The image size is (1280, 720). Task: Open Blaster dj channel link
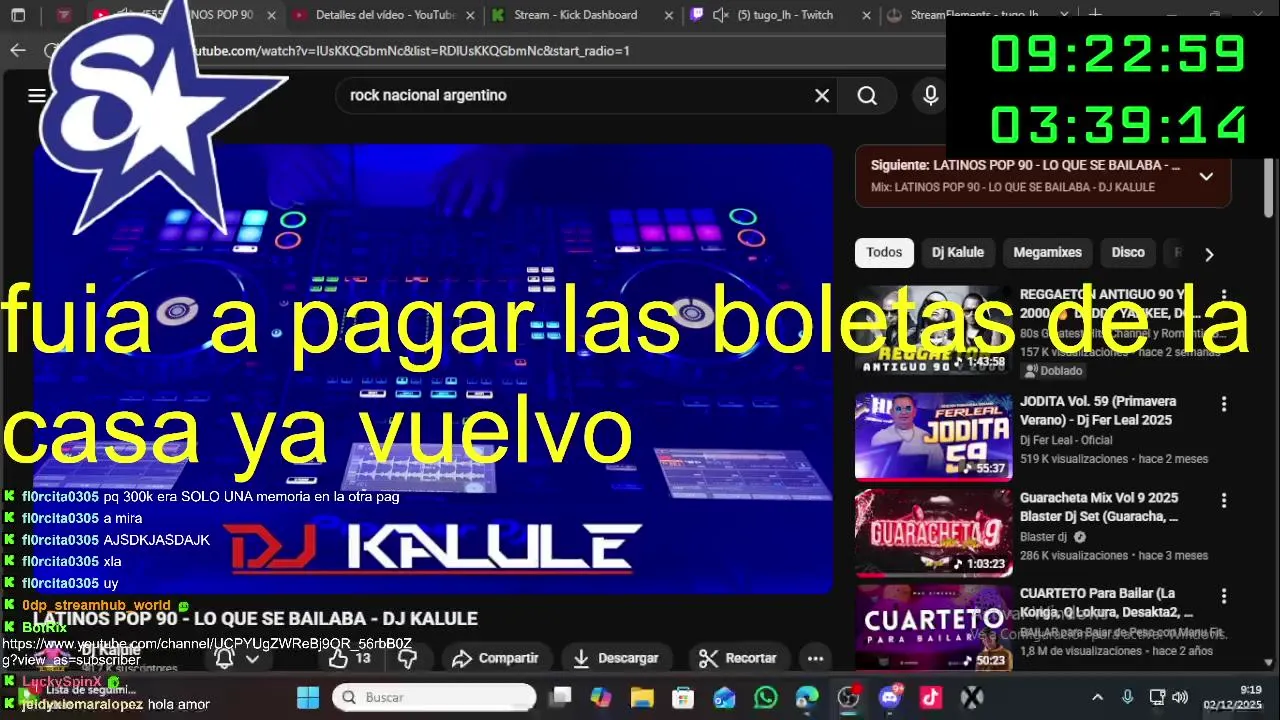tap(1043, 537)
